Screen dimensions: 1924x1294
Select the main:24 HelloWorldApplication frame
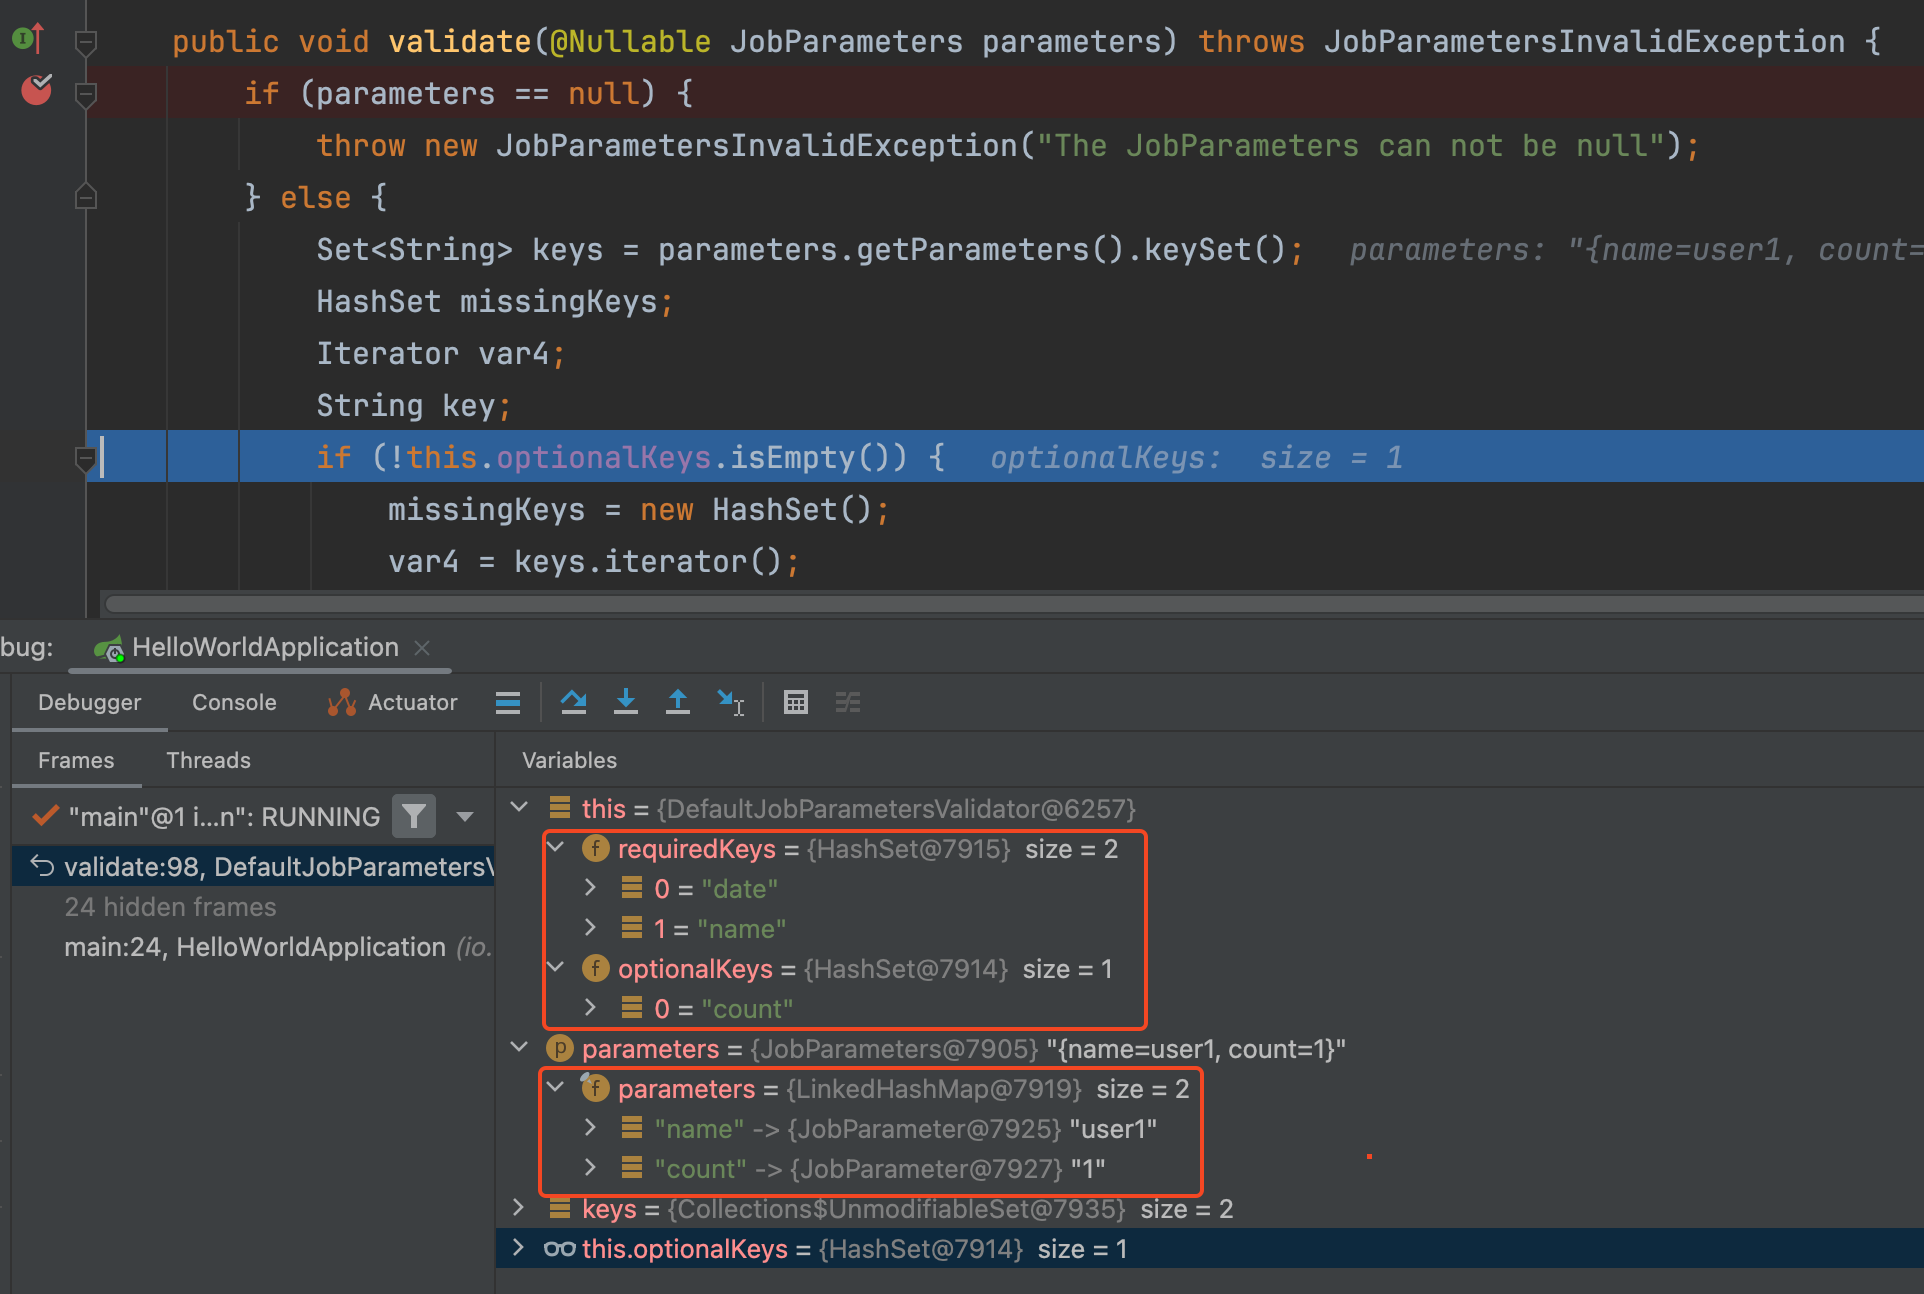(x=255, y=947)
